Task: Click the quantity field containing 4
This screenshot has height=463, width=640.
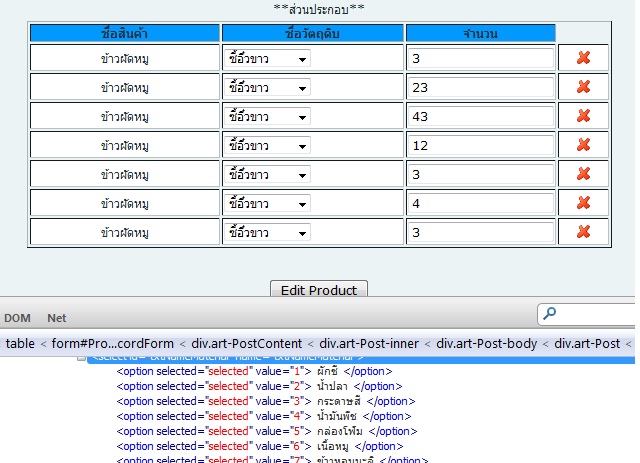Action: pyautogui.click(x=481, y=203)
